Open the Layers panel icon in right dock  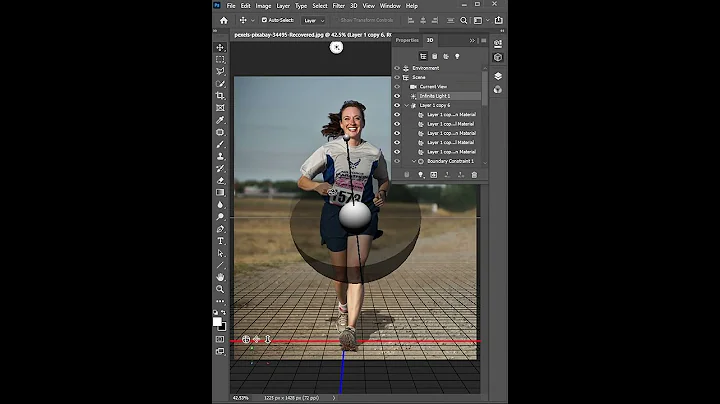pyautogui.click(x=498, y=76)
